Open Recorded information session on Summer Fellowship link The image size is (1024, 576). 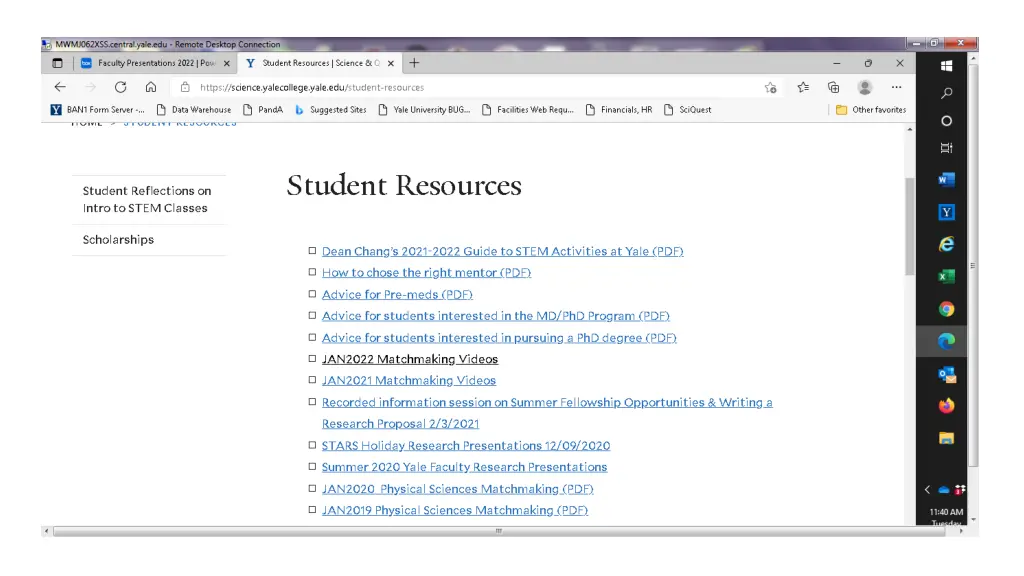(547, 413)
